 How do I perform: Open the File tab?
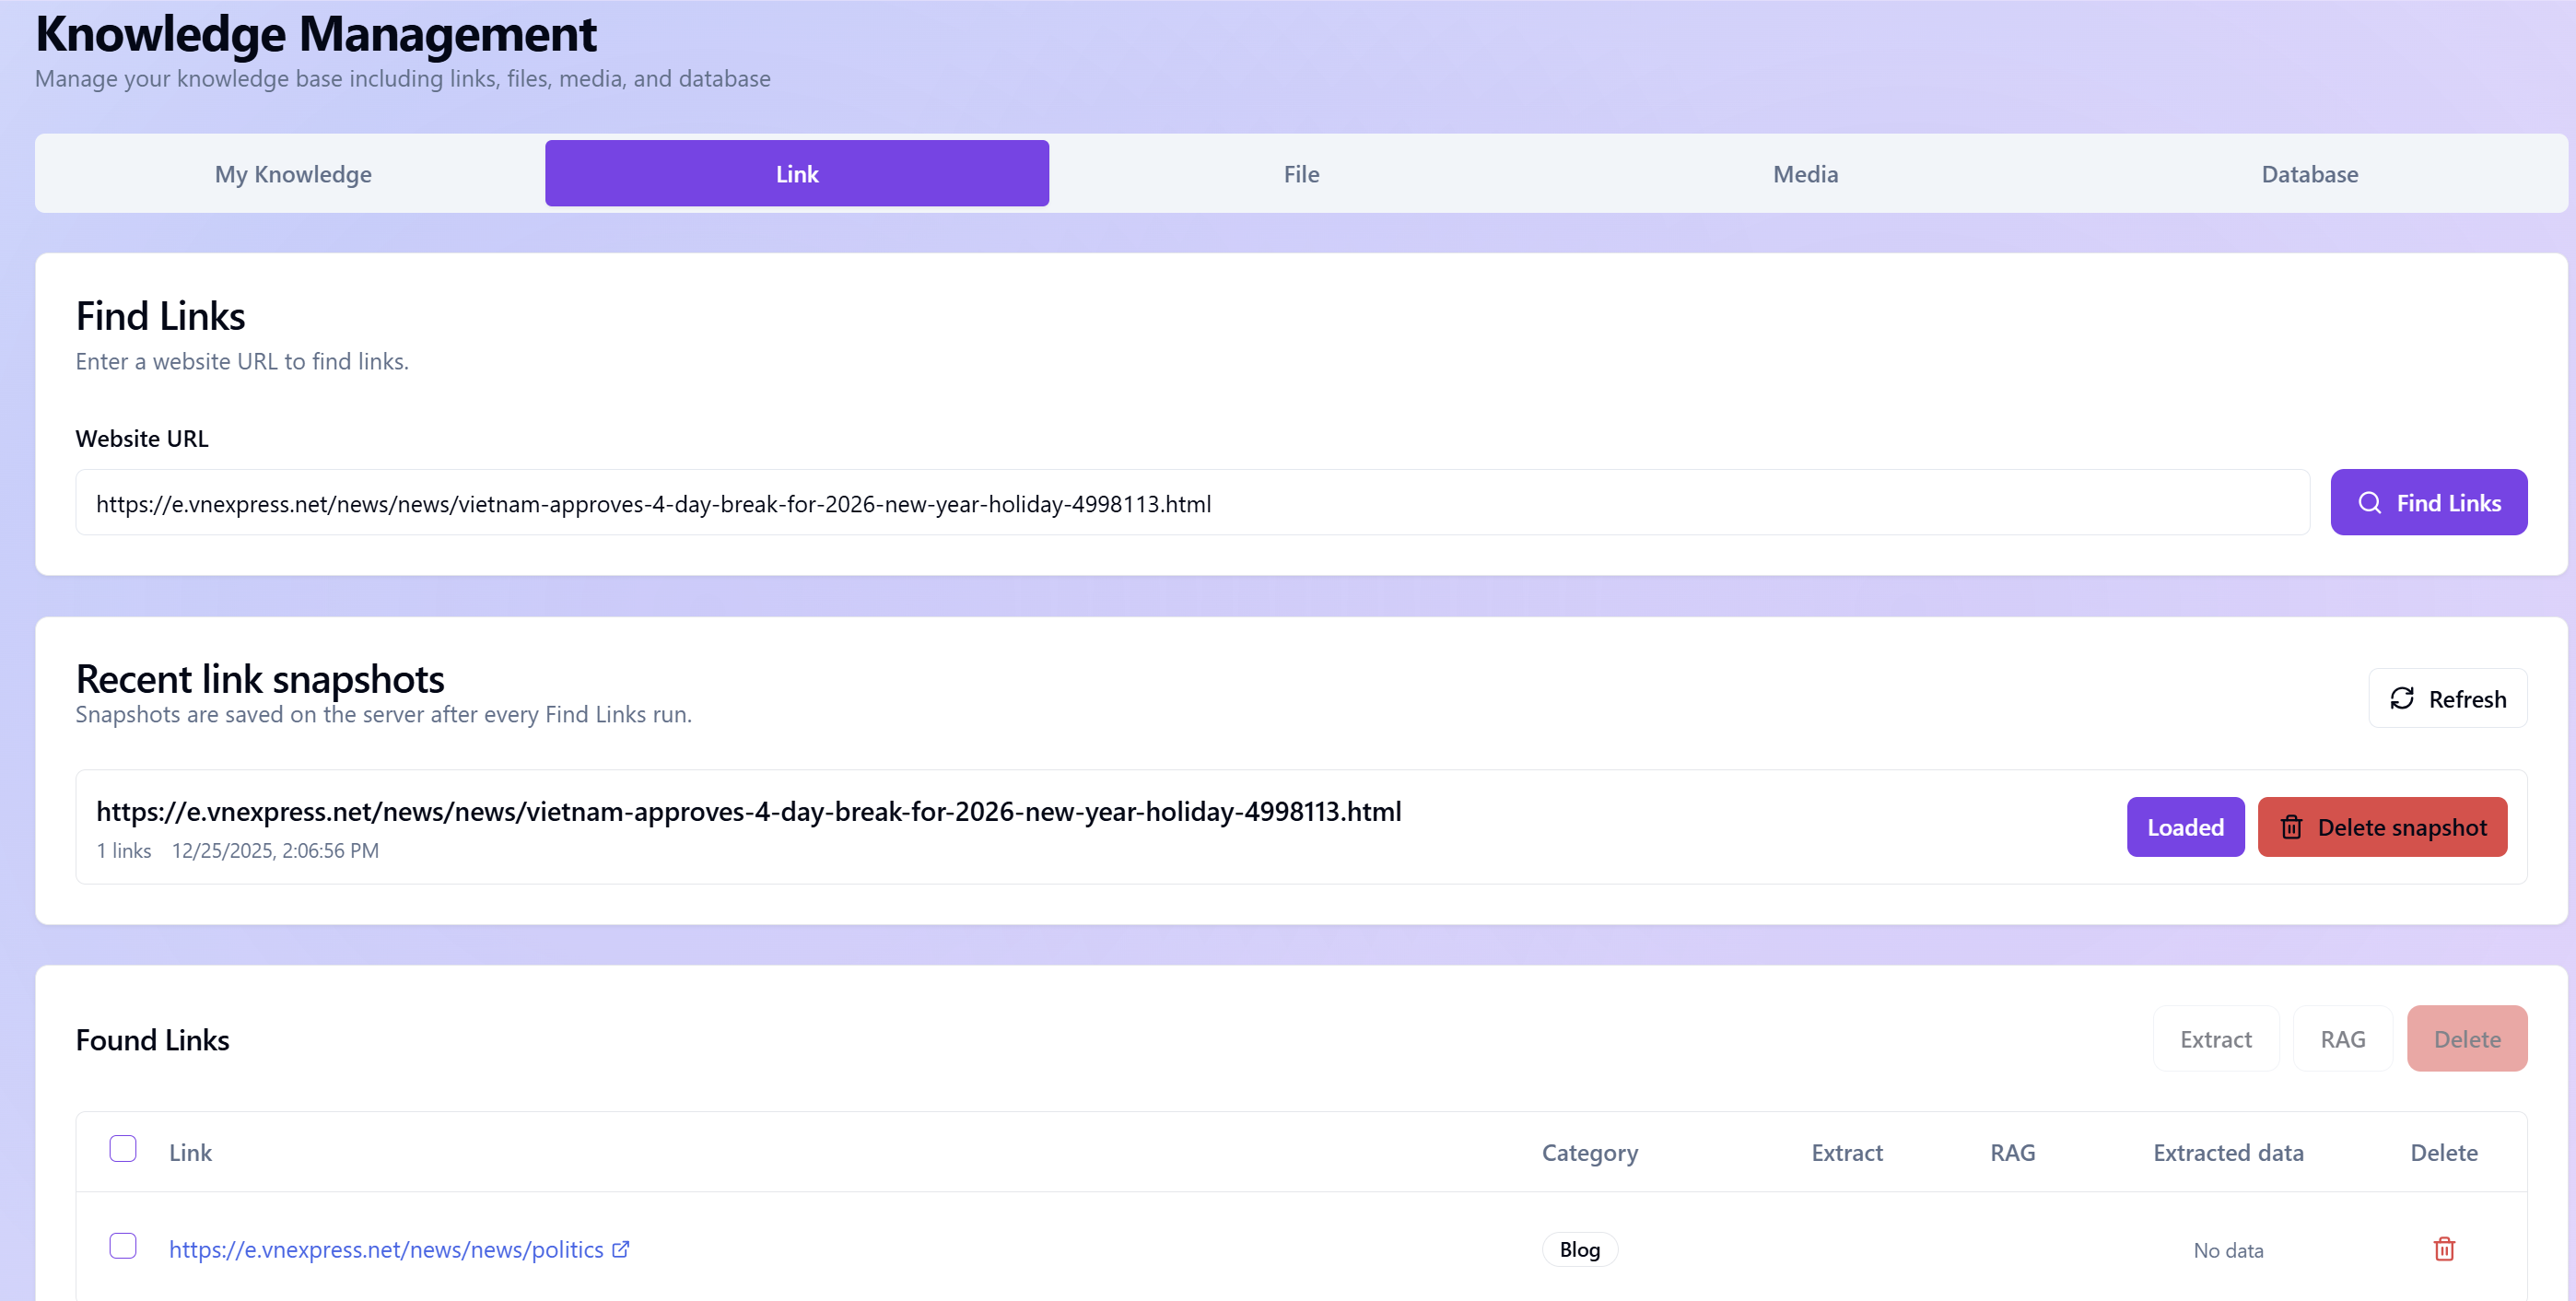1301,174
